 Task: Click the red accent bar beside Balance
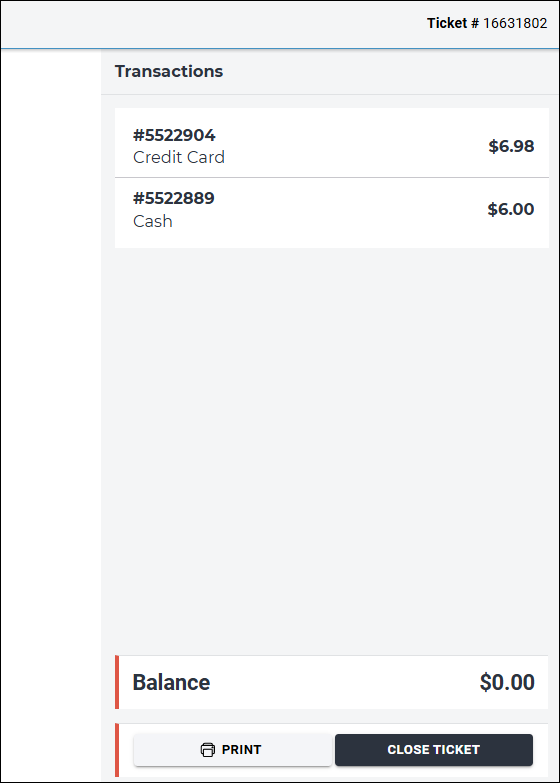pyautogui.click(x=117, y=682)
